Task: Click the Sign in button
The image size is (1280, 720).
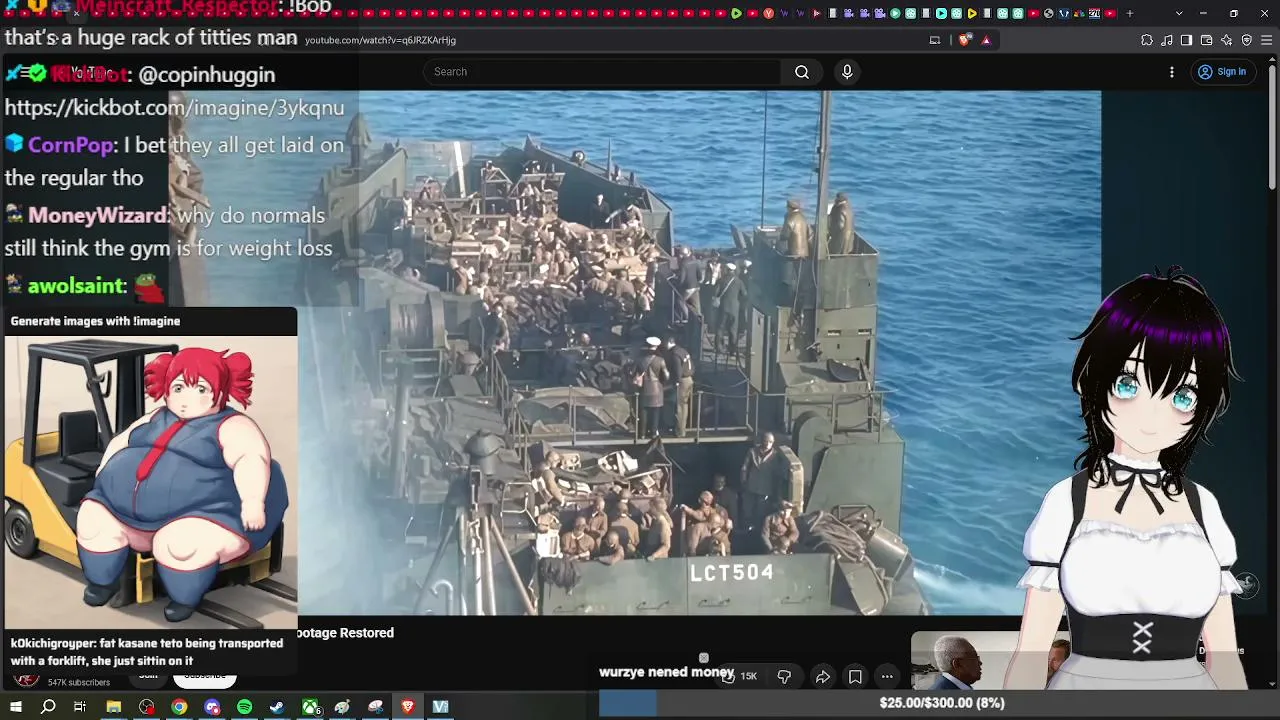Action: click(1222, 72)
